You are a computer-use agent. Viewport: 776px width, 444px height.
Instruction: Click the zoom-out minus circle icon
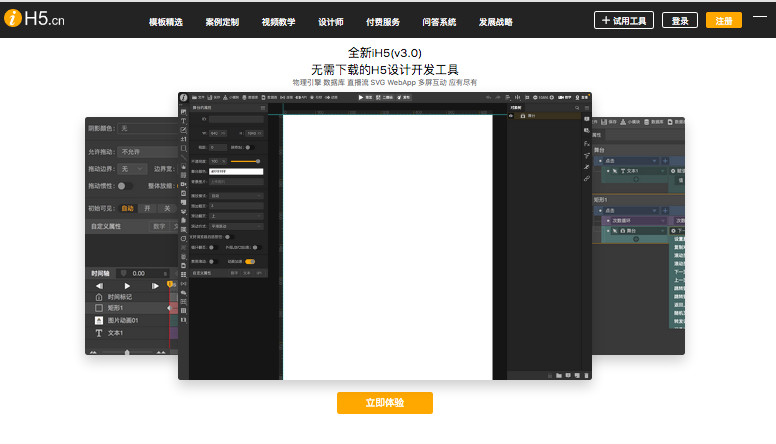click(535, 98)
